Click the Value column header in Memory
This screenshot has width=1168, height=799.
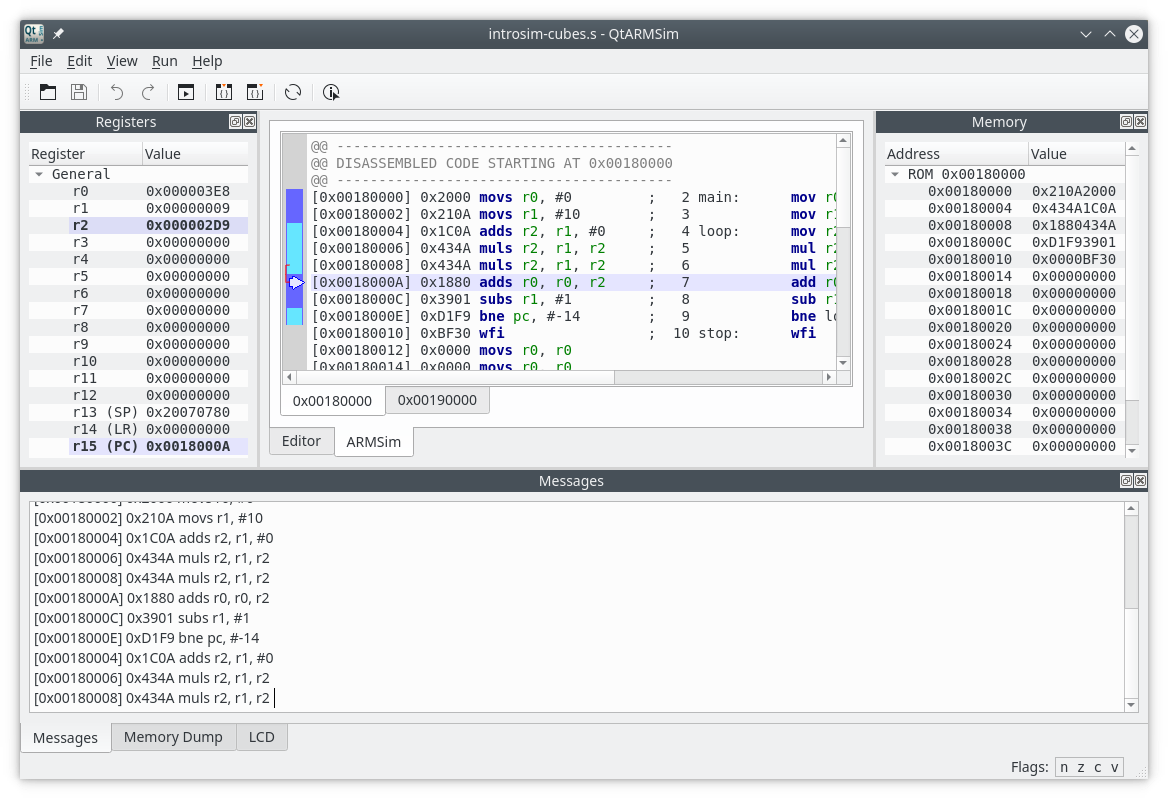(1076, 154)
